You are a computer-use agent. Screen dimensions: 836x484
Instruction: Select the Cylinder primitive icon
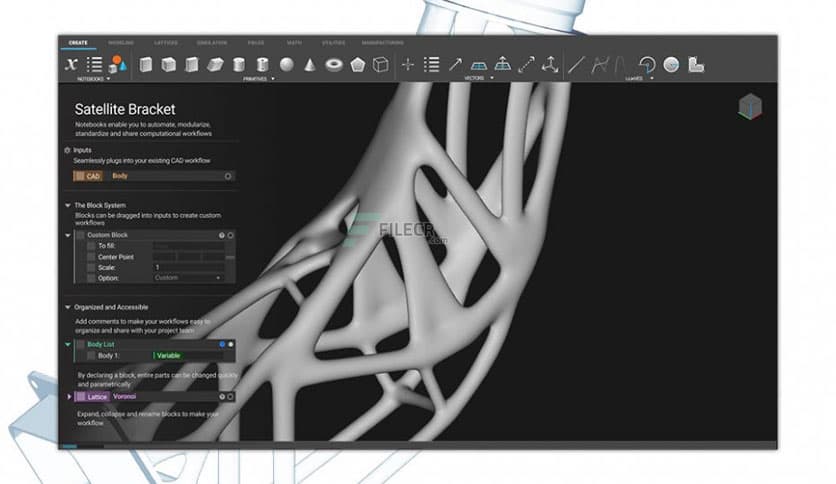(239, 64)
